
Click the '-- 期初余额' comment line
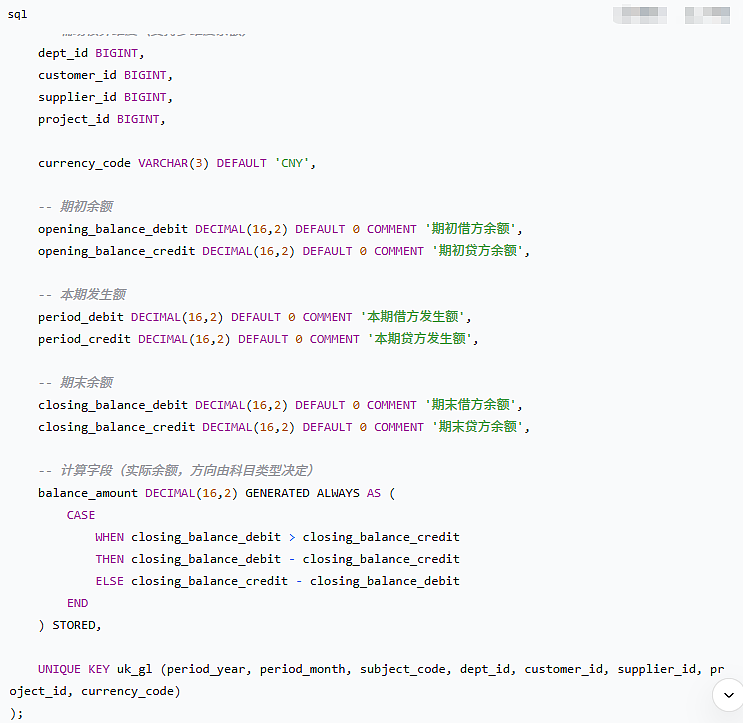(x=75, y=207)
